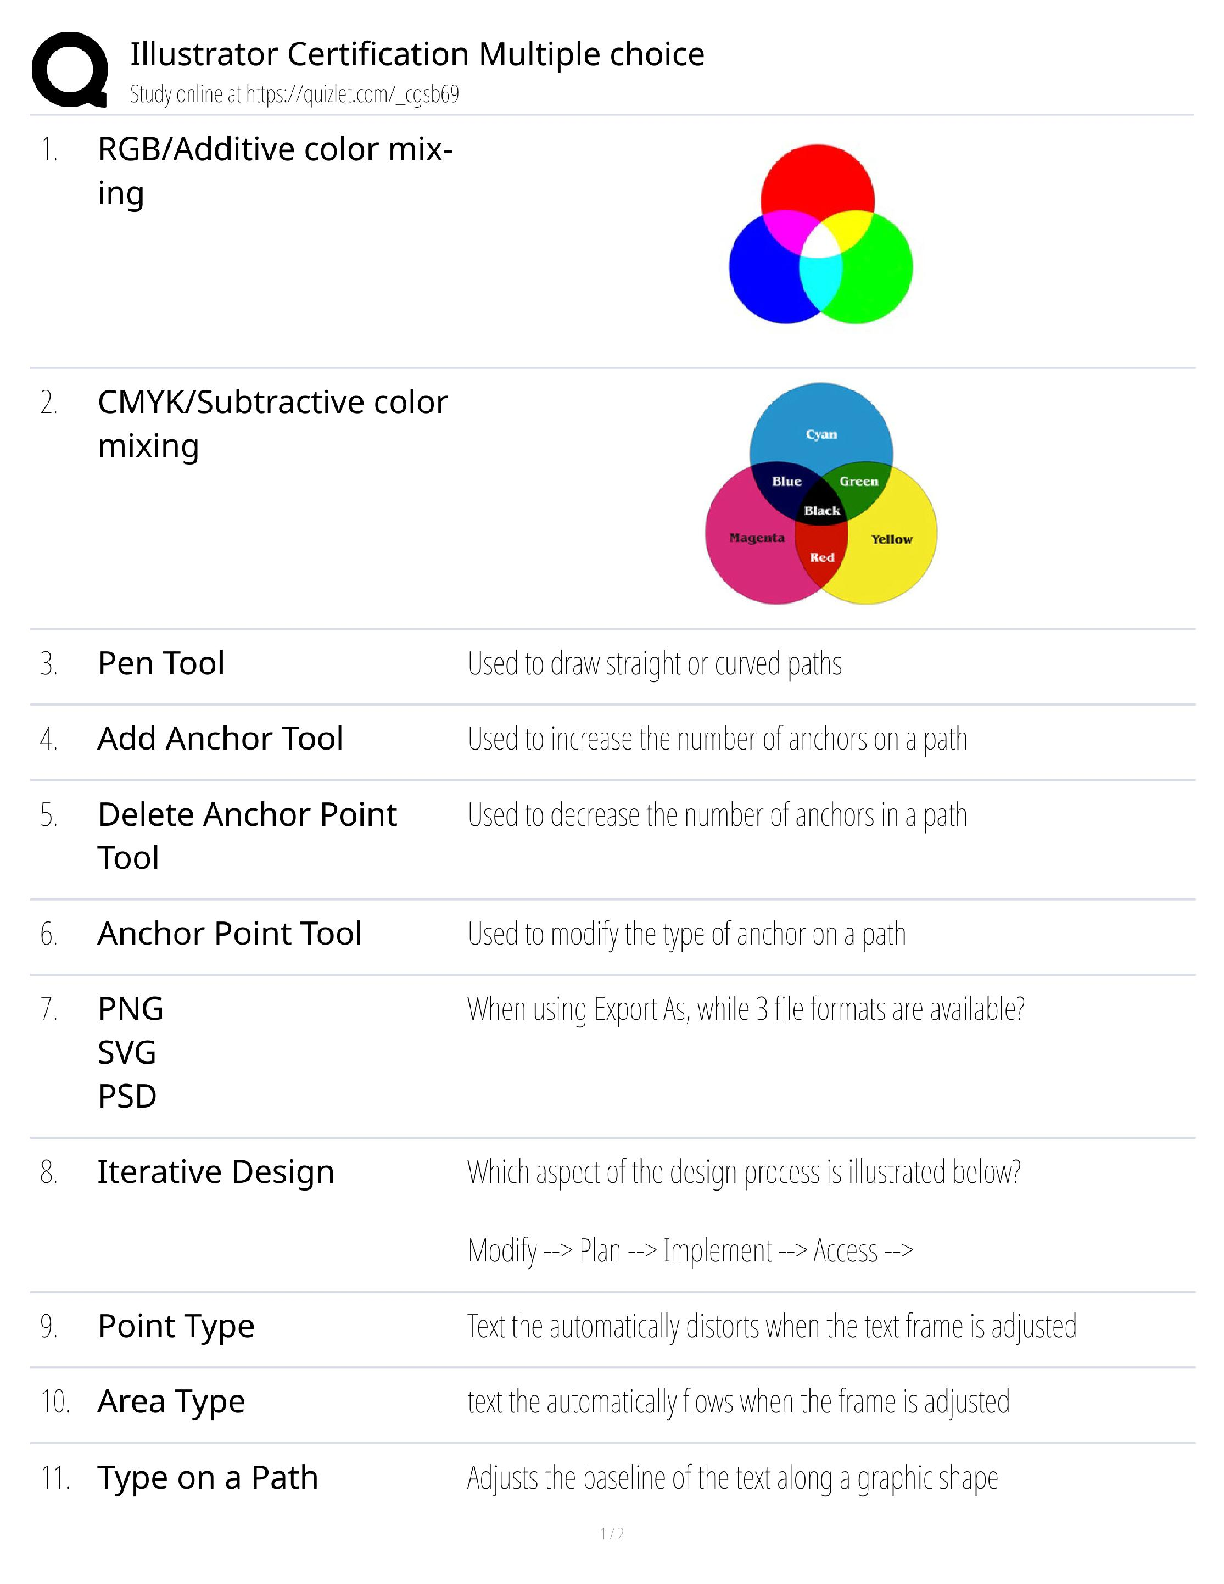Select the Type on a Path term

tap(207, 1478)
